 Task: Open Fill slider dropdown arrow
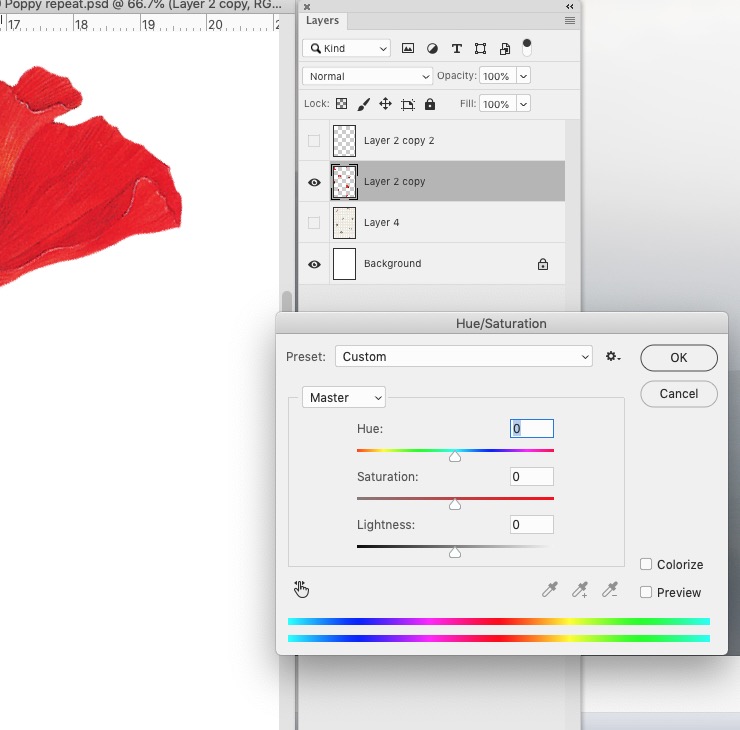click(523, 104)
